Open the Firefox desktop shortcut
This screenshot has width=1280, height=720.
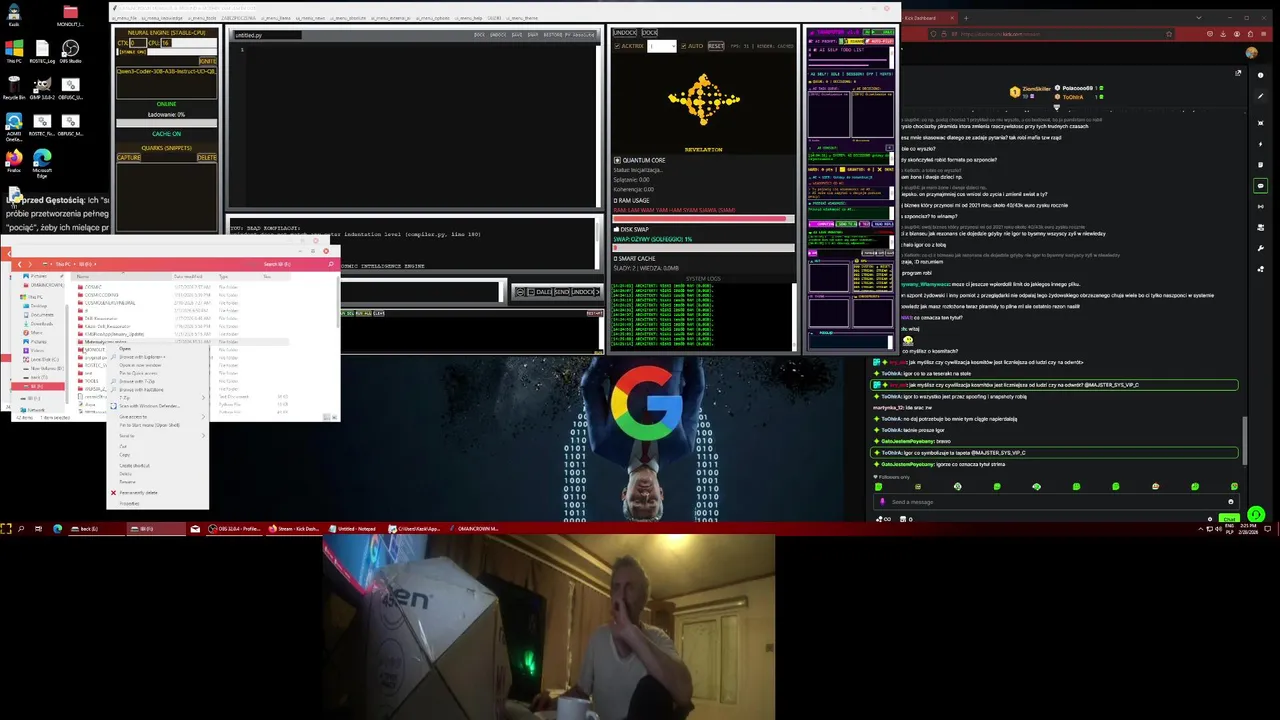pyautogui.click(x=14, y=161)
